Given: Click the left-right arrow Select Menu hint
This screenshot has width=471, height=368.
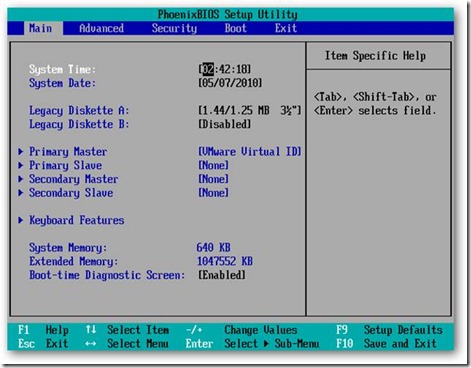Looking at the screenshot, I should point(127,344).
